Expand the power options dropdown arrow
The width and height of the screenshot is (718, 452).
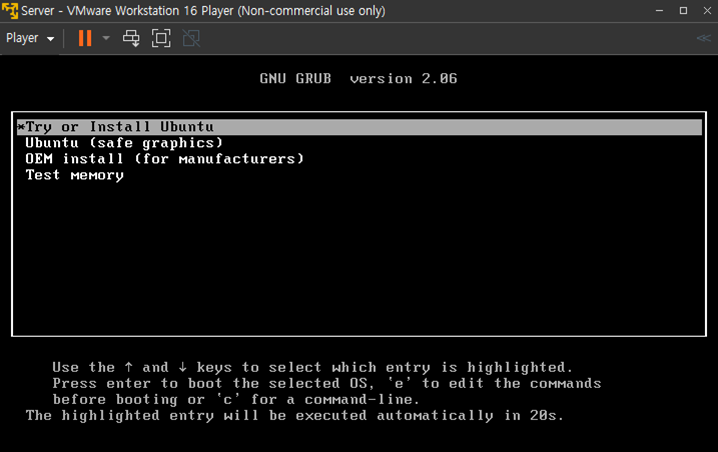coord(106,38)
